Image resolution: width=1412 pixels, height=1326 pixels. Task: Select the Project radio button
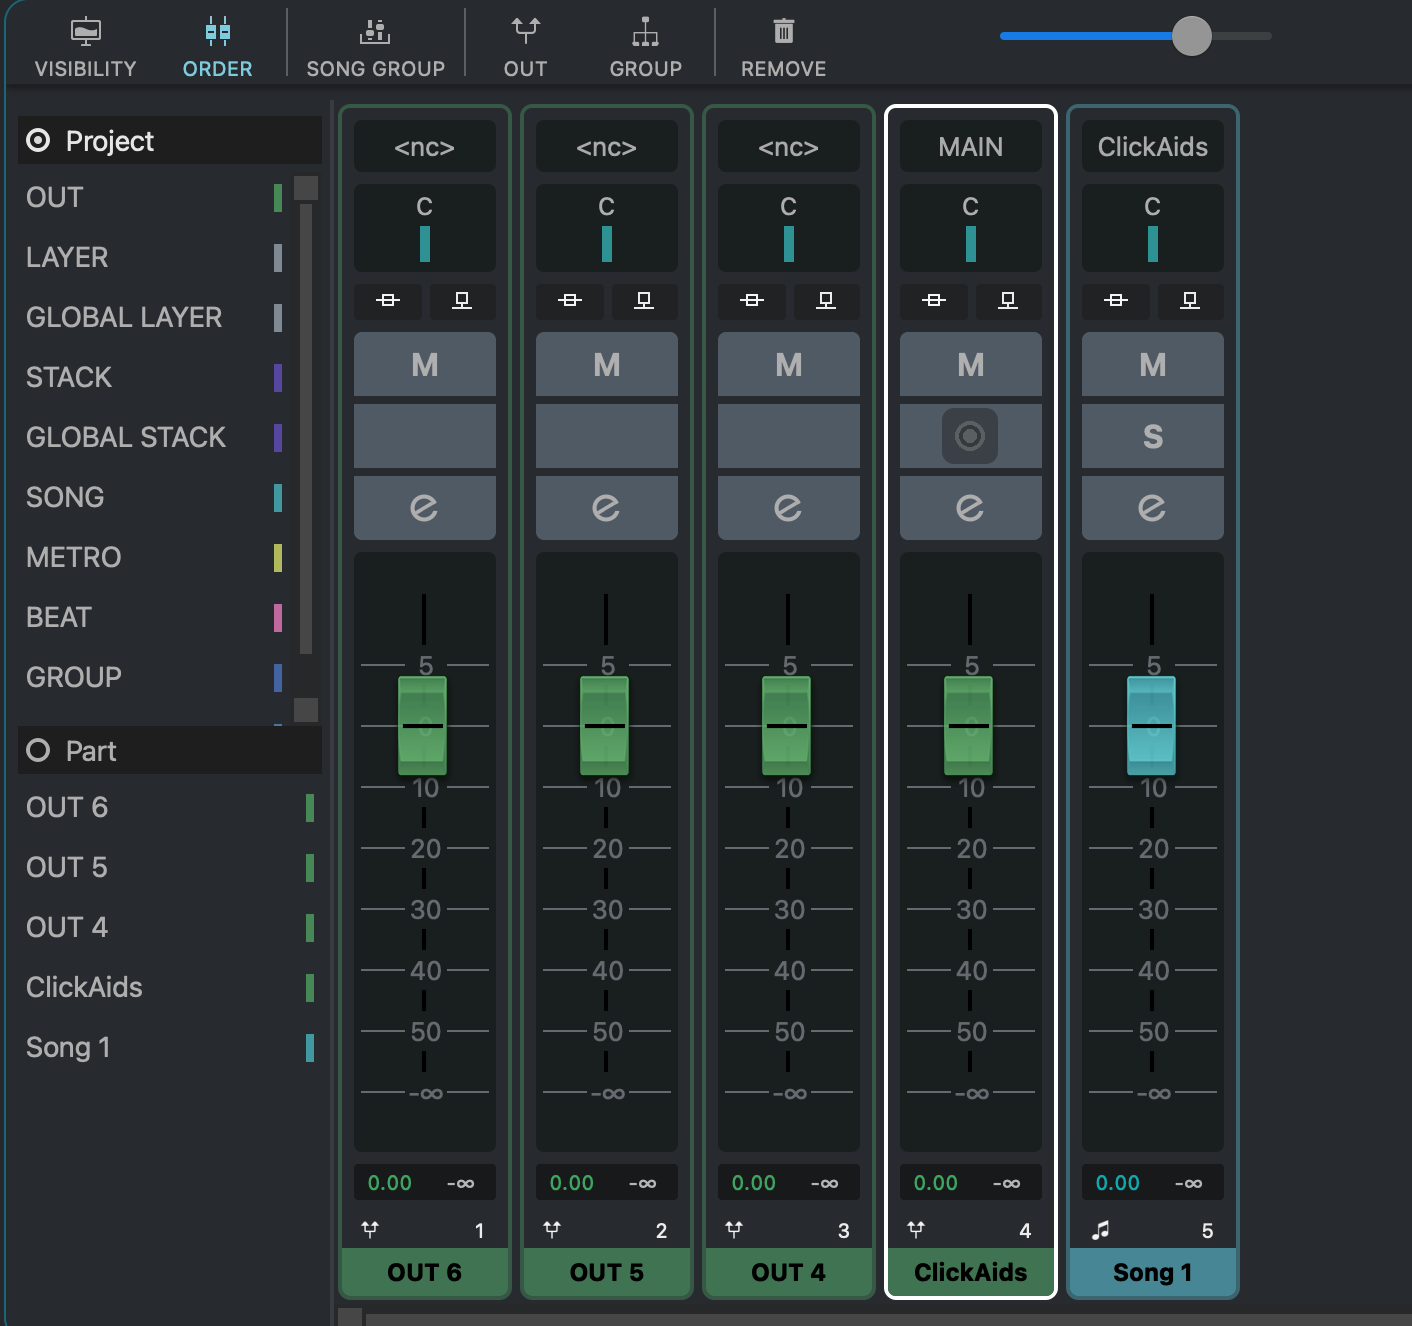38,141
